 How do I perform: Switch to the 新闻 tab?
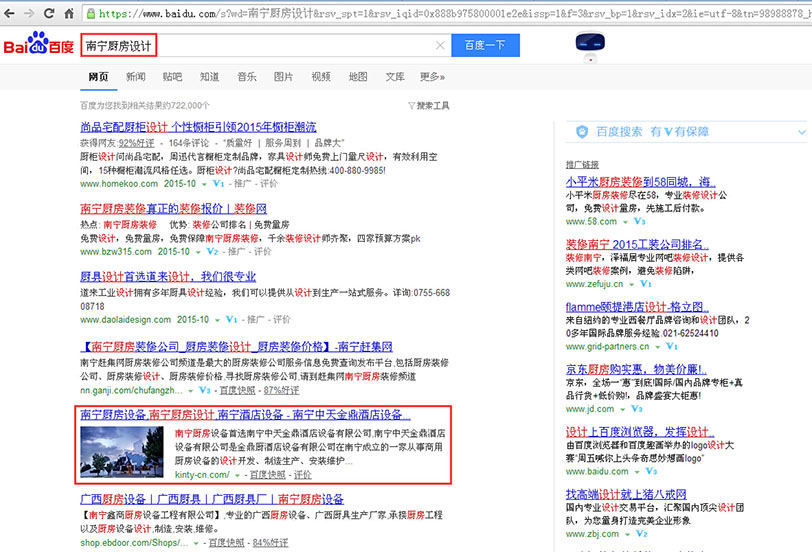[136, 77]
